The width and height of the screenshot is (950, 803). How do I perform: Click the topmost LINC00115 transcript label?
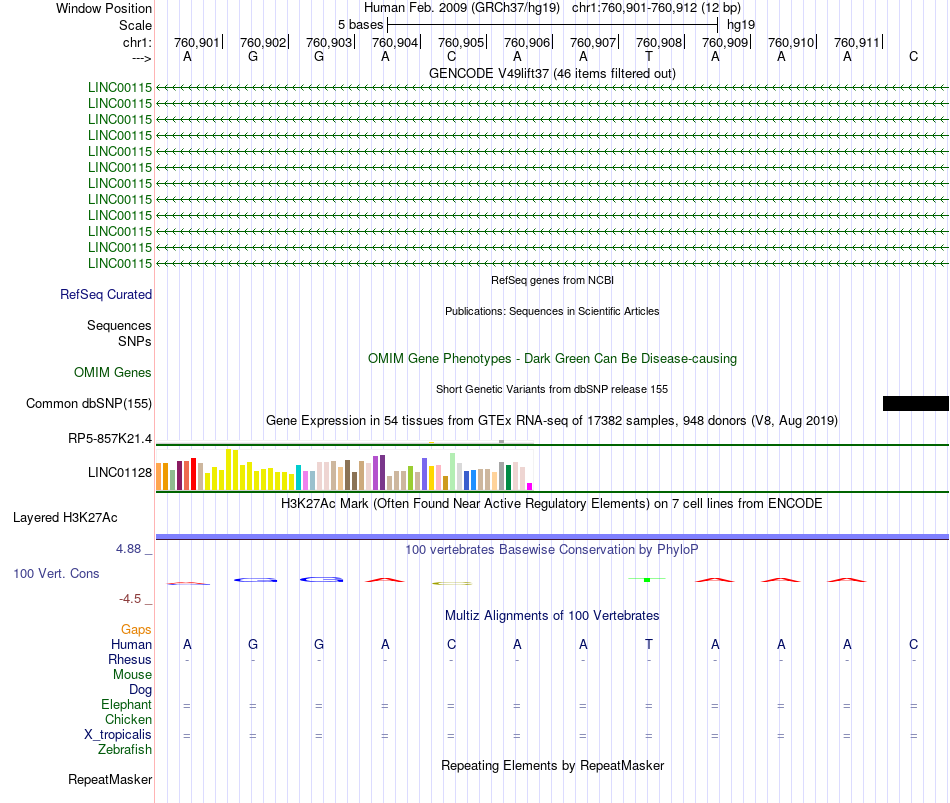(120, 87)
